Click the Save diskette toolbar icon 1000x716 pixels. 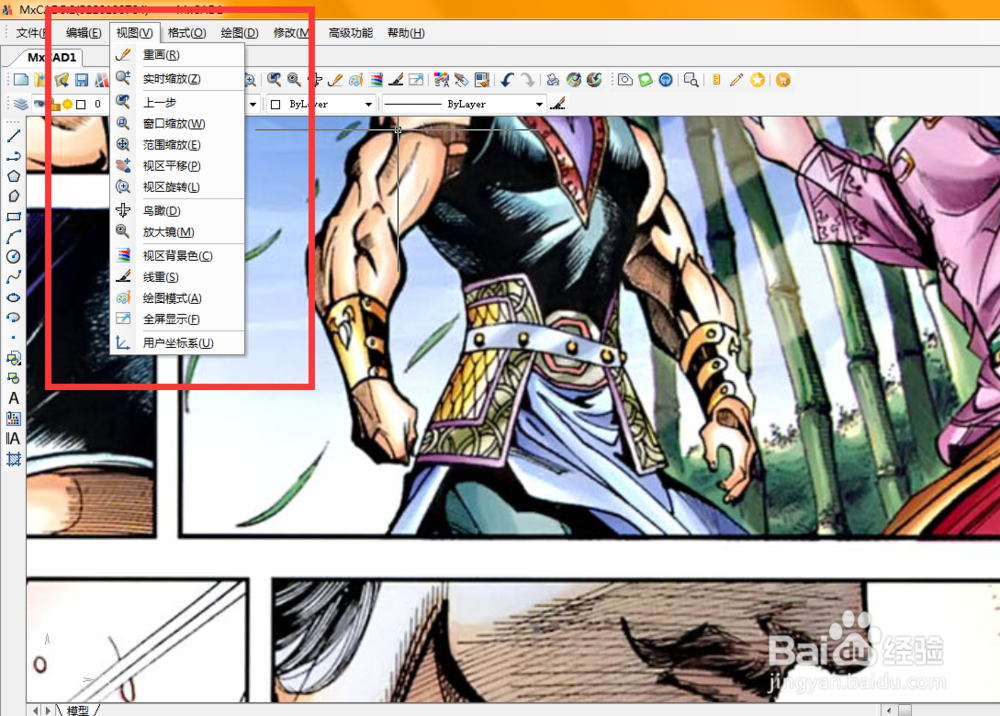click(x=82, y=80)
